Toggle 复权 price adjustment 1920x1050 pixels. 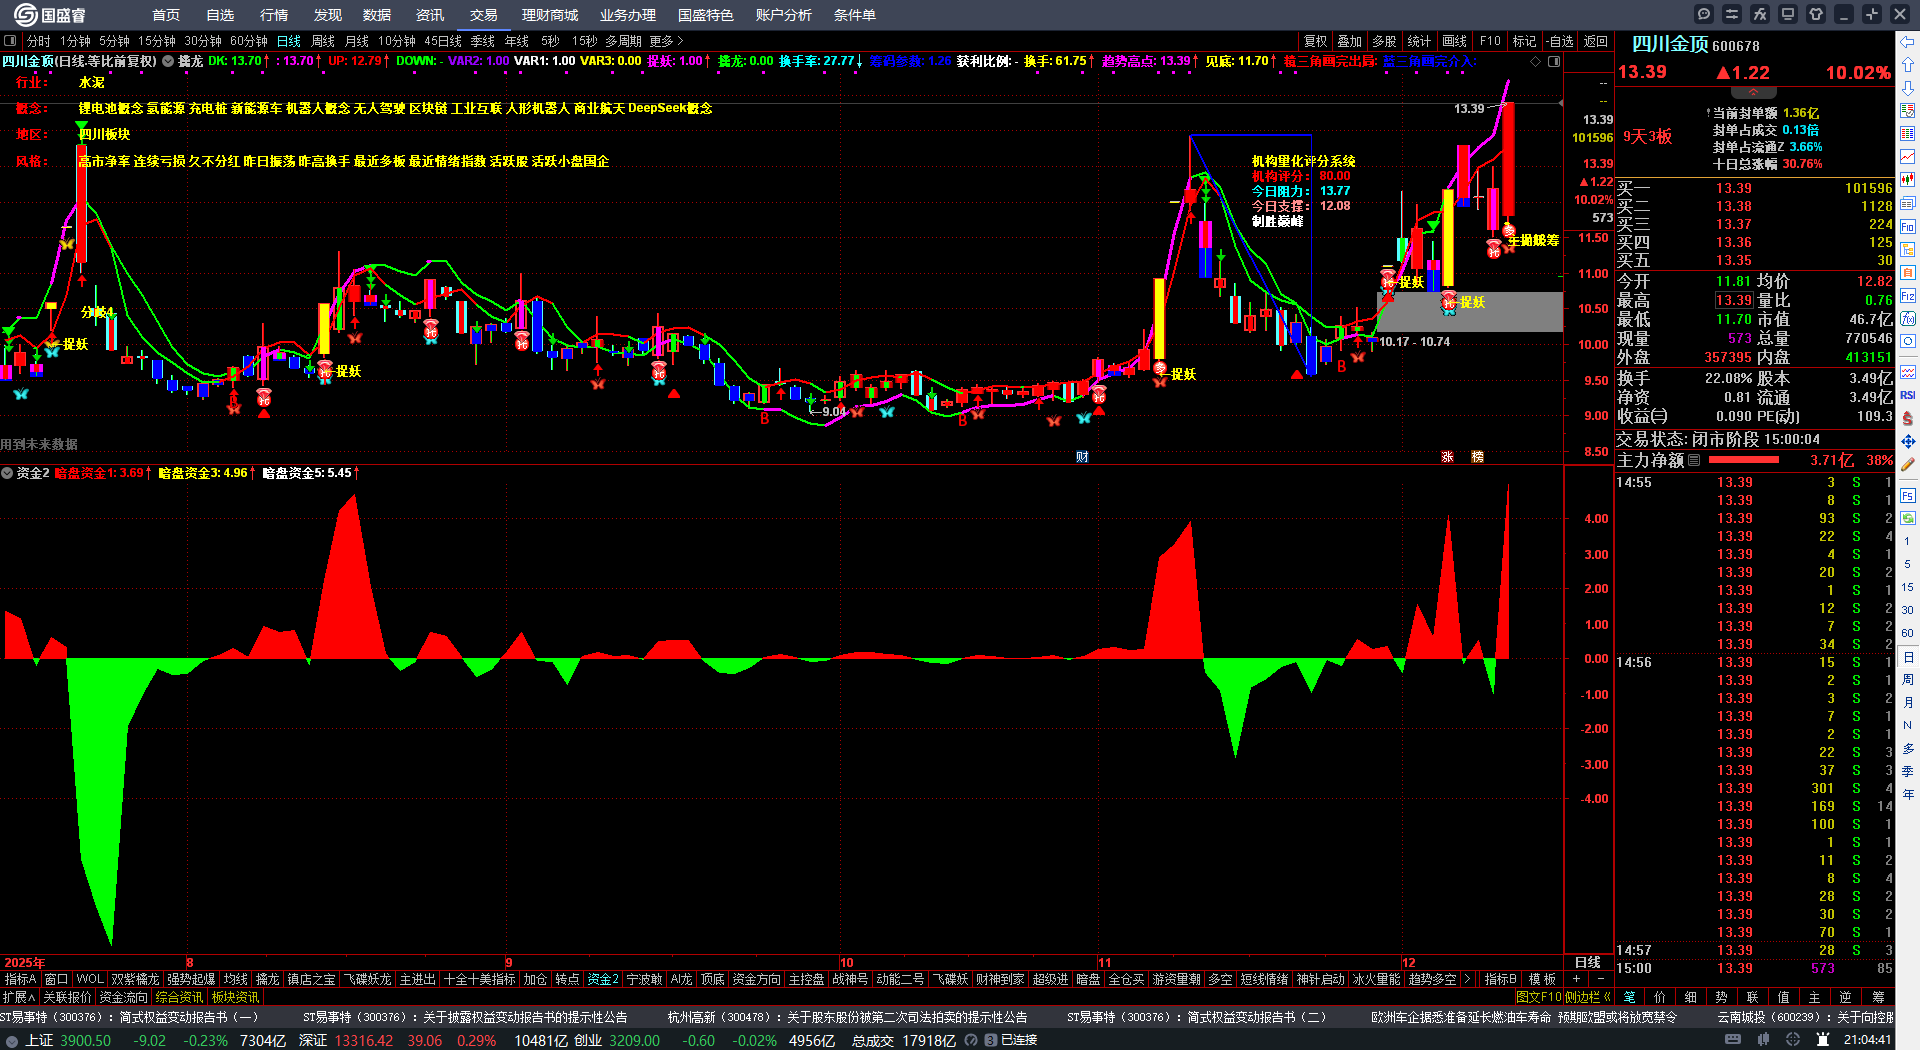tap(1315, 41)
